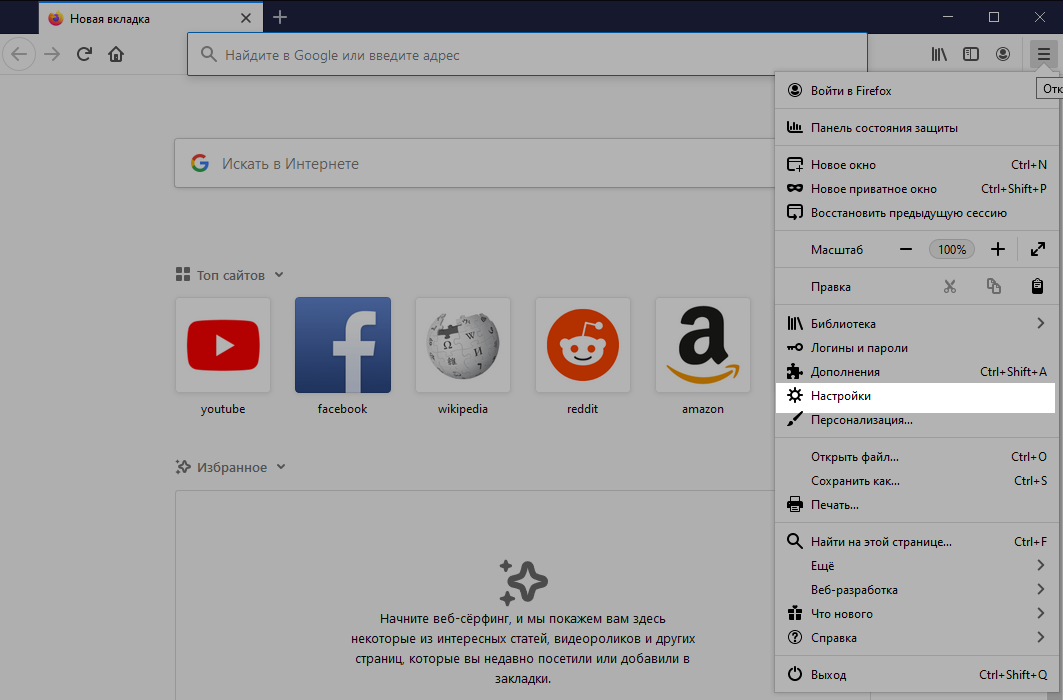The width and height of the screenshot is (1063, 700).
Task: Minimize the Firefox window
Action: (x=948, y=17)
